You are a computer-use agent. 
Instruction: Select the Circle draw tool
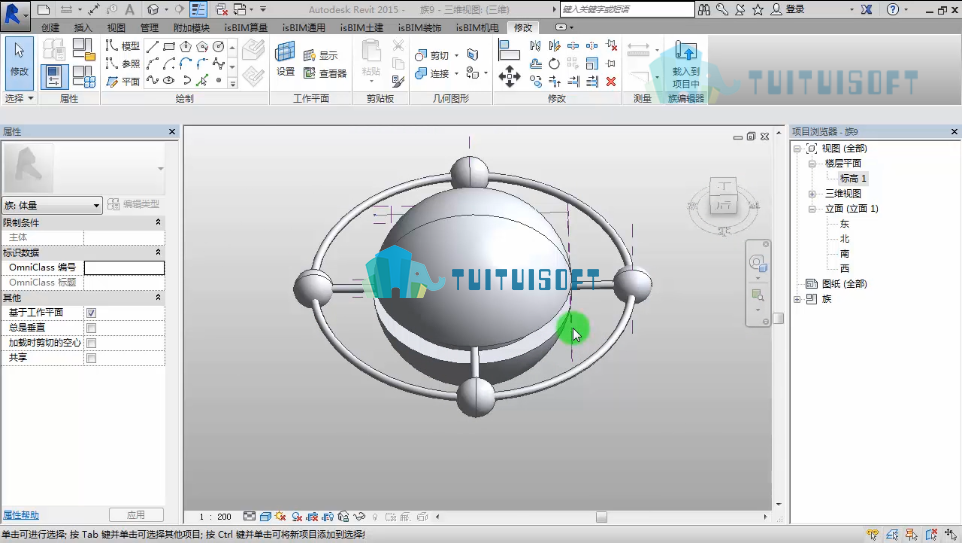coord(218,47)
